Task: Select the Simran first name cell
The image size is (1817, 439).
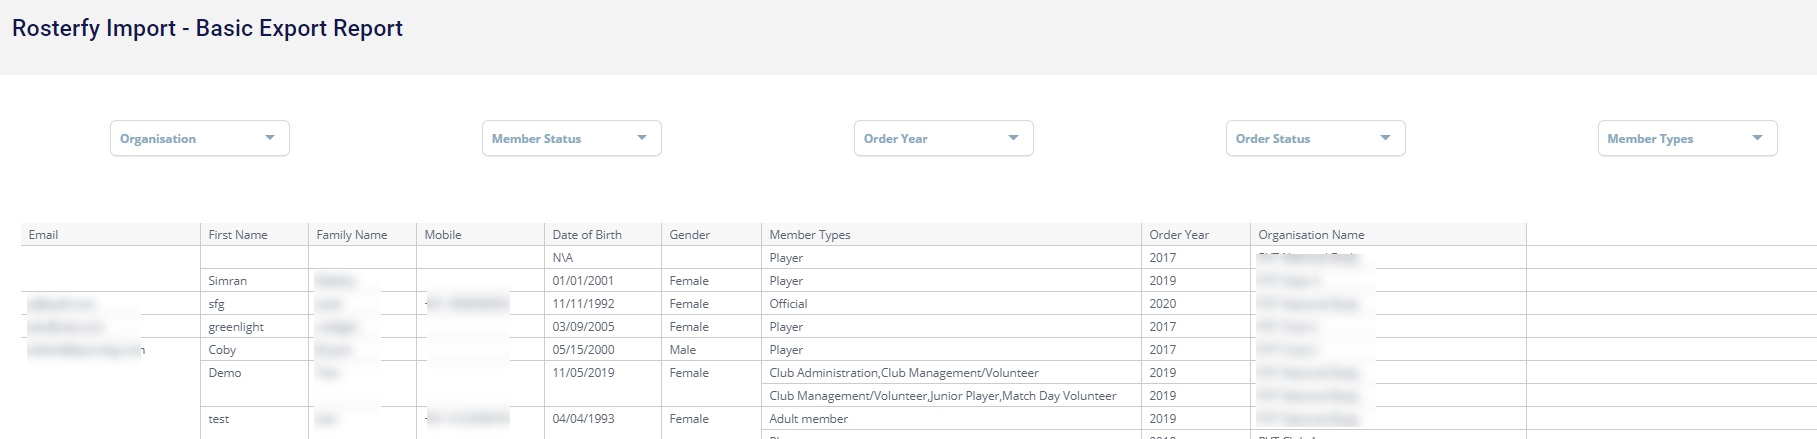Action: [x=228, y=281]
